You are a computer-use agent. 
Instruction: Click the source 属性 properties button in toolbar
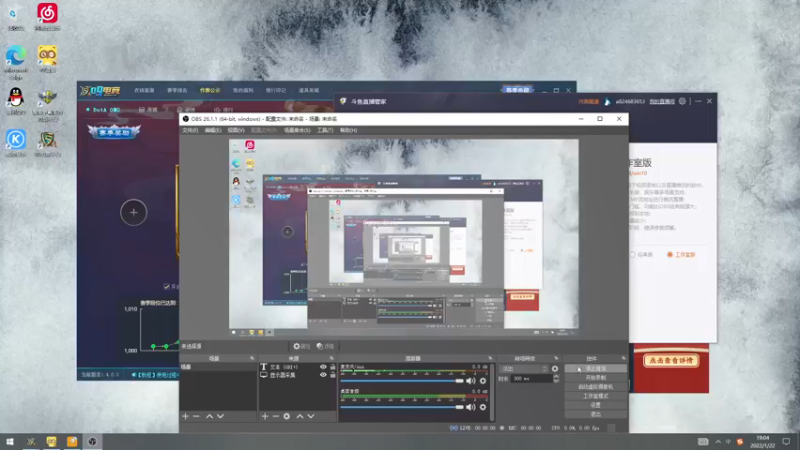click(302, 346)
